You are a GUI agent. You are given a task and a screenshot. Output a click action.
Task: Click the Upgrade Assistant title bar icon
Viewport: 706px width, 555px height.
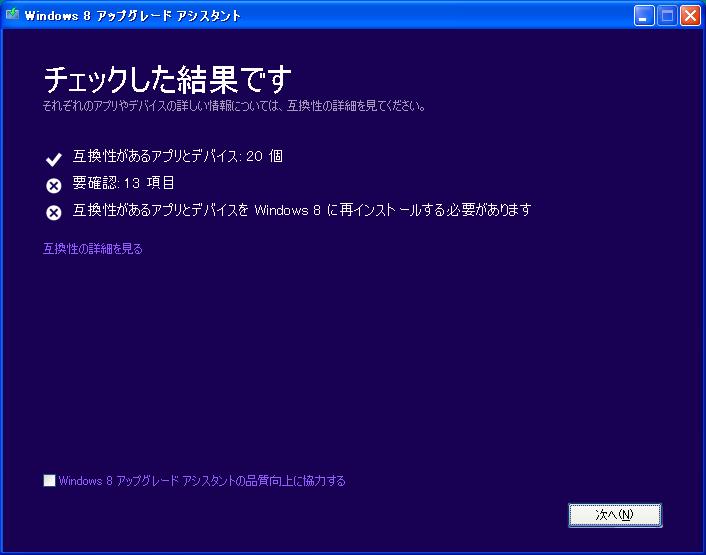(12, 14)
